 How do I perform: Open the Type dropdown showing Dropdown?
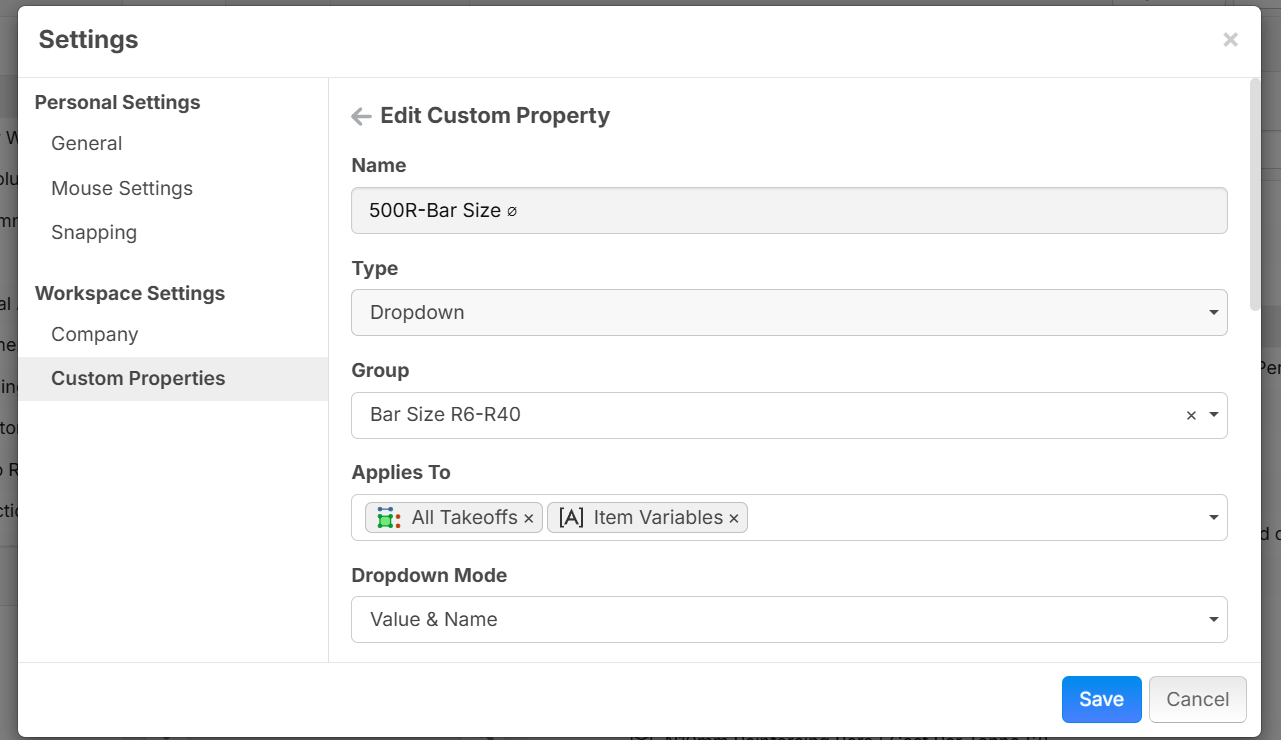788,313
